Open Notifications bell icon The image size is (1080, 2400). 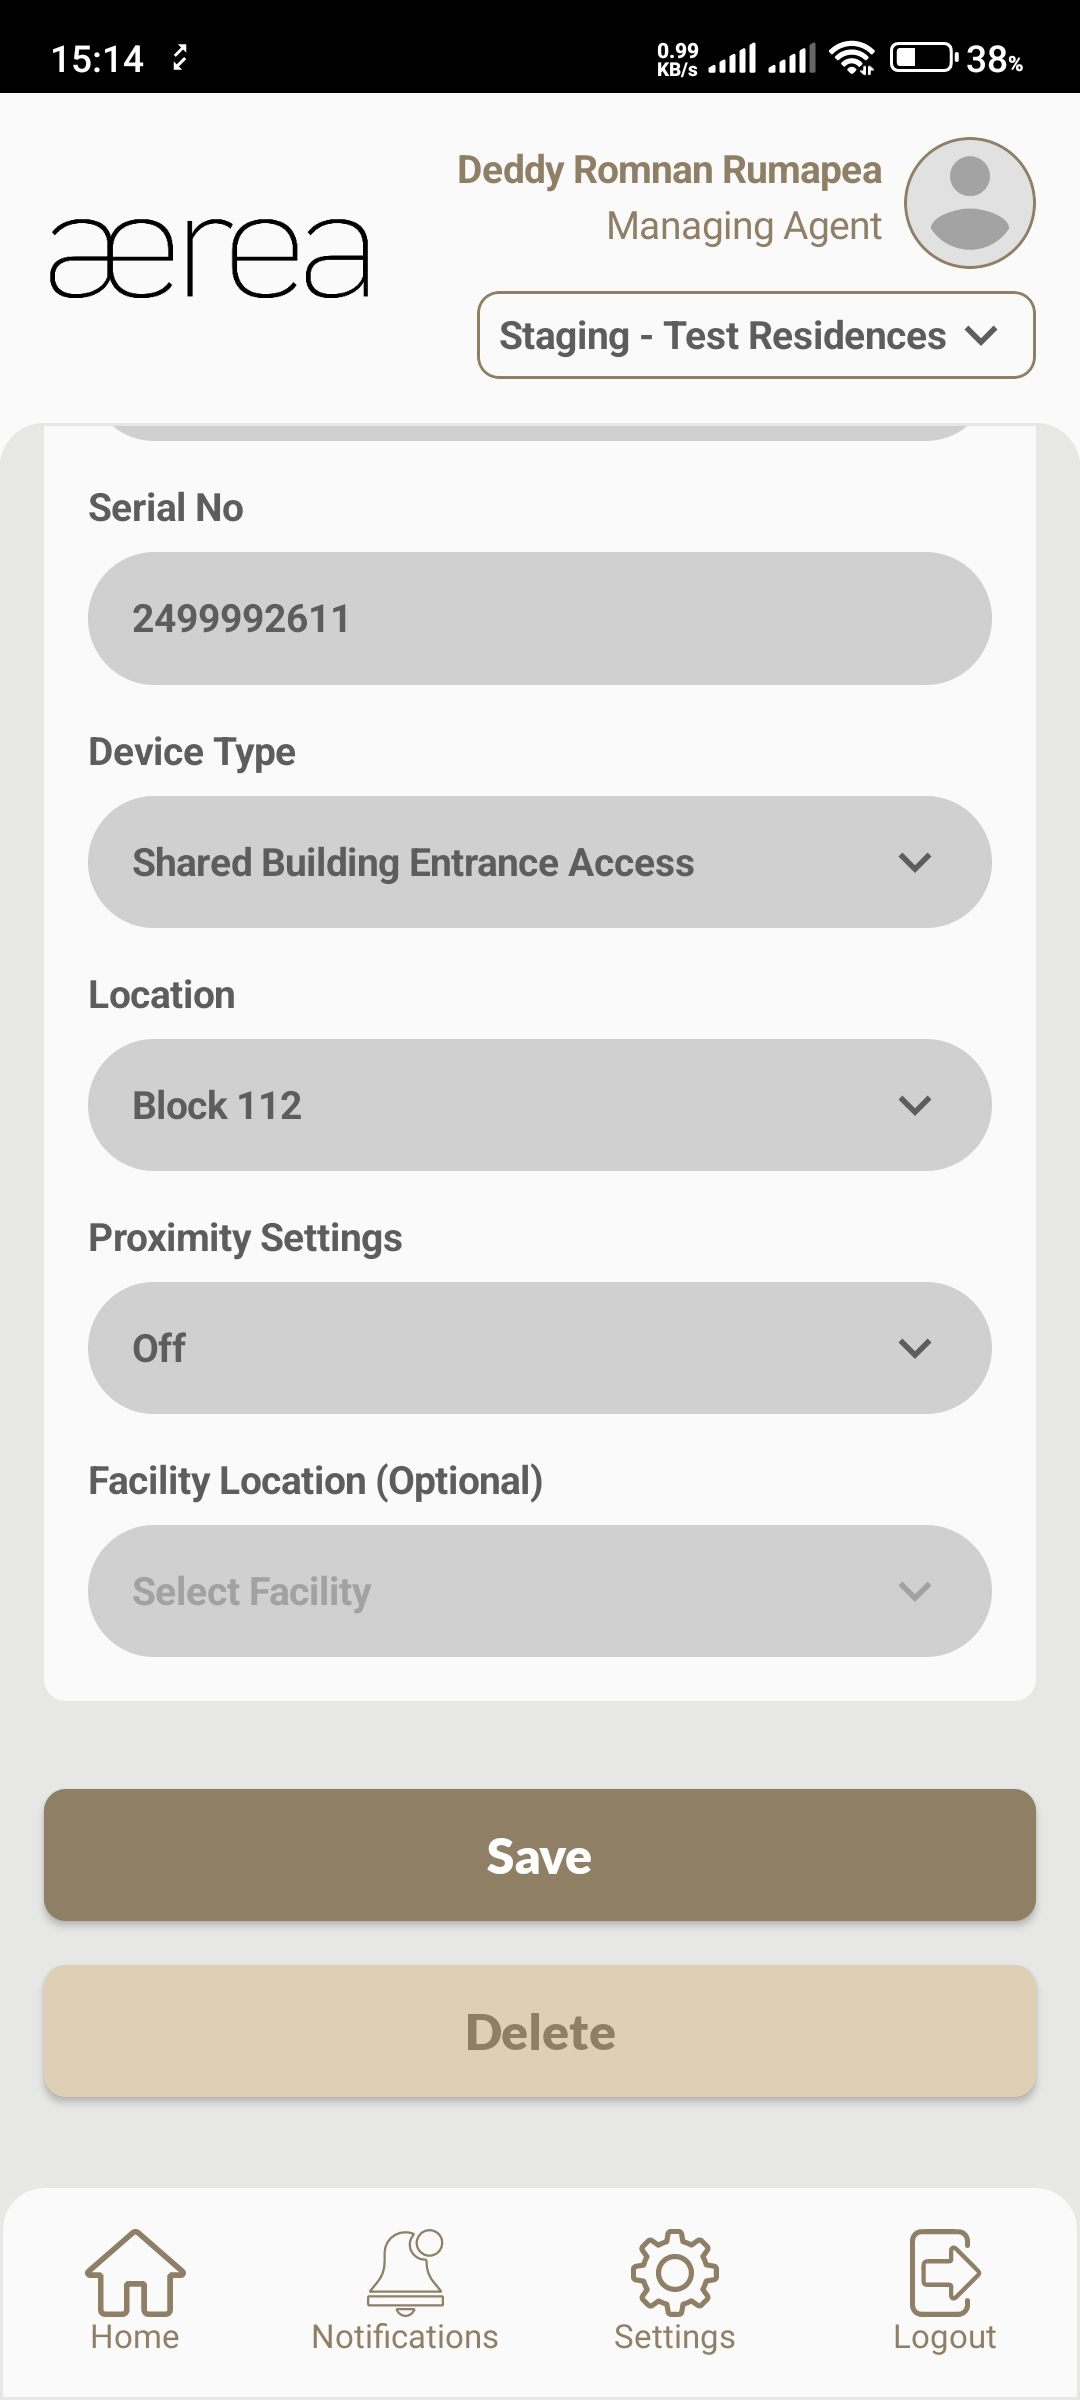click(x=405, y=2272)
